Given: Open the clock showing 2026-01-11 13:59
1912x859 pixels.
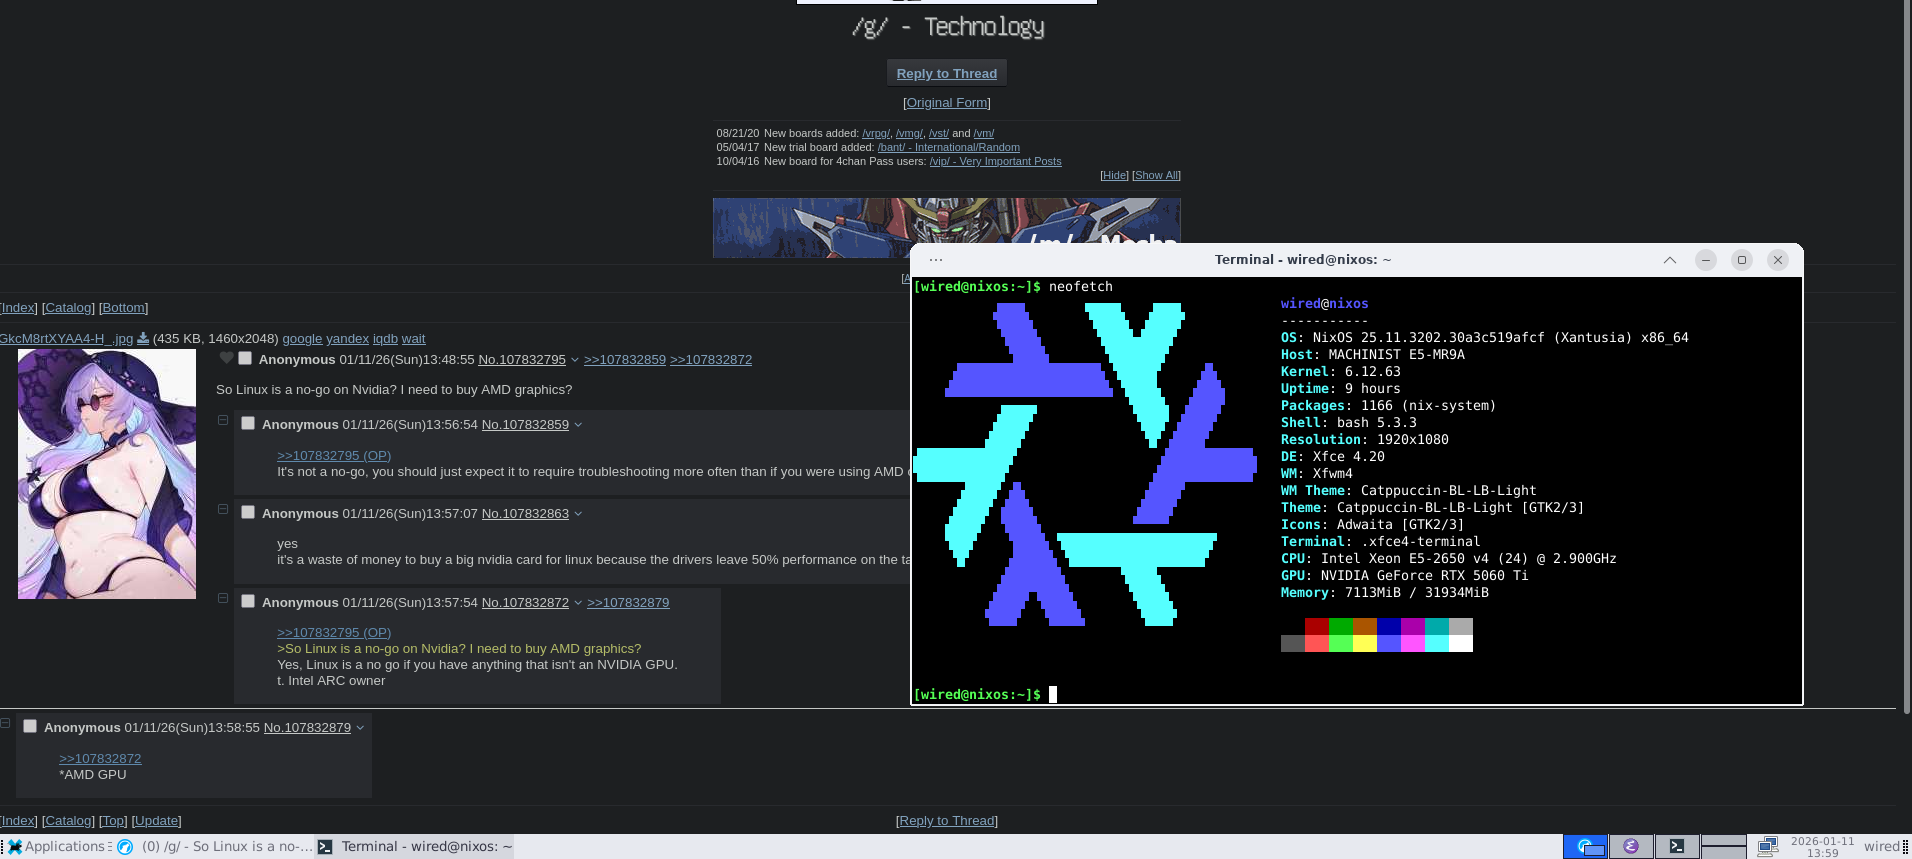Looking at the screenshot, I should tap(1822, 847).
